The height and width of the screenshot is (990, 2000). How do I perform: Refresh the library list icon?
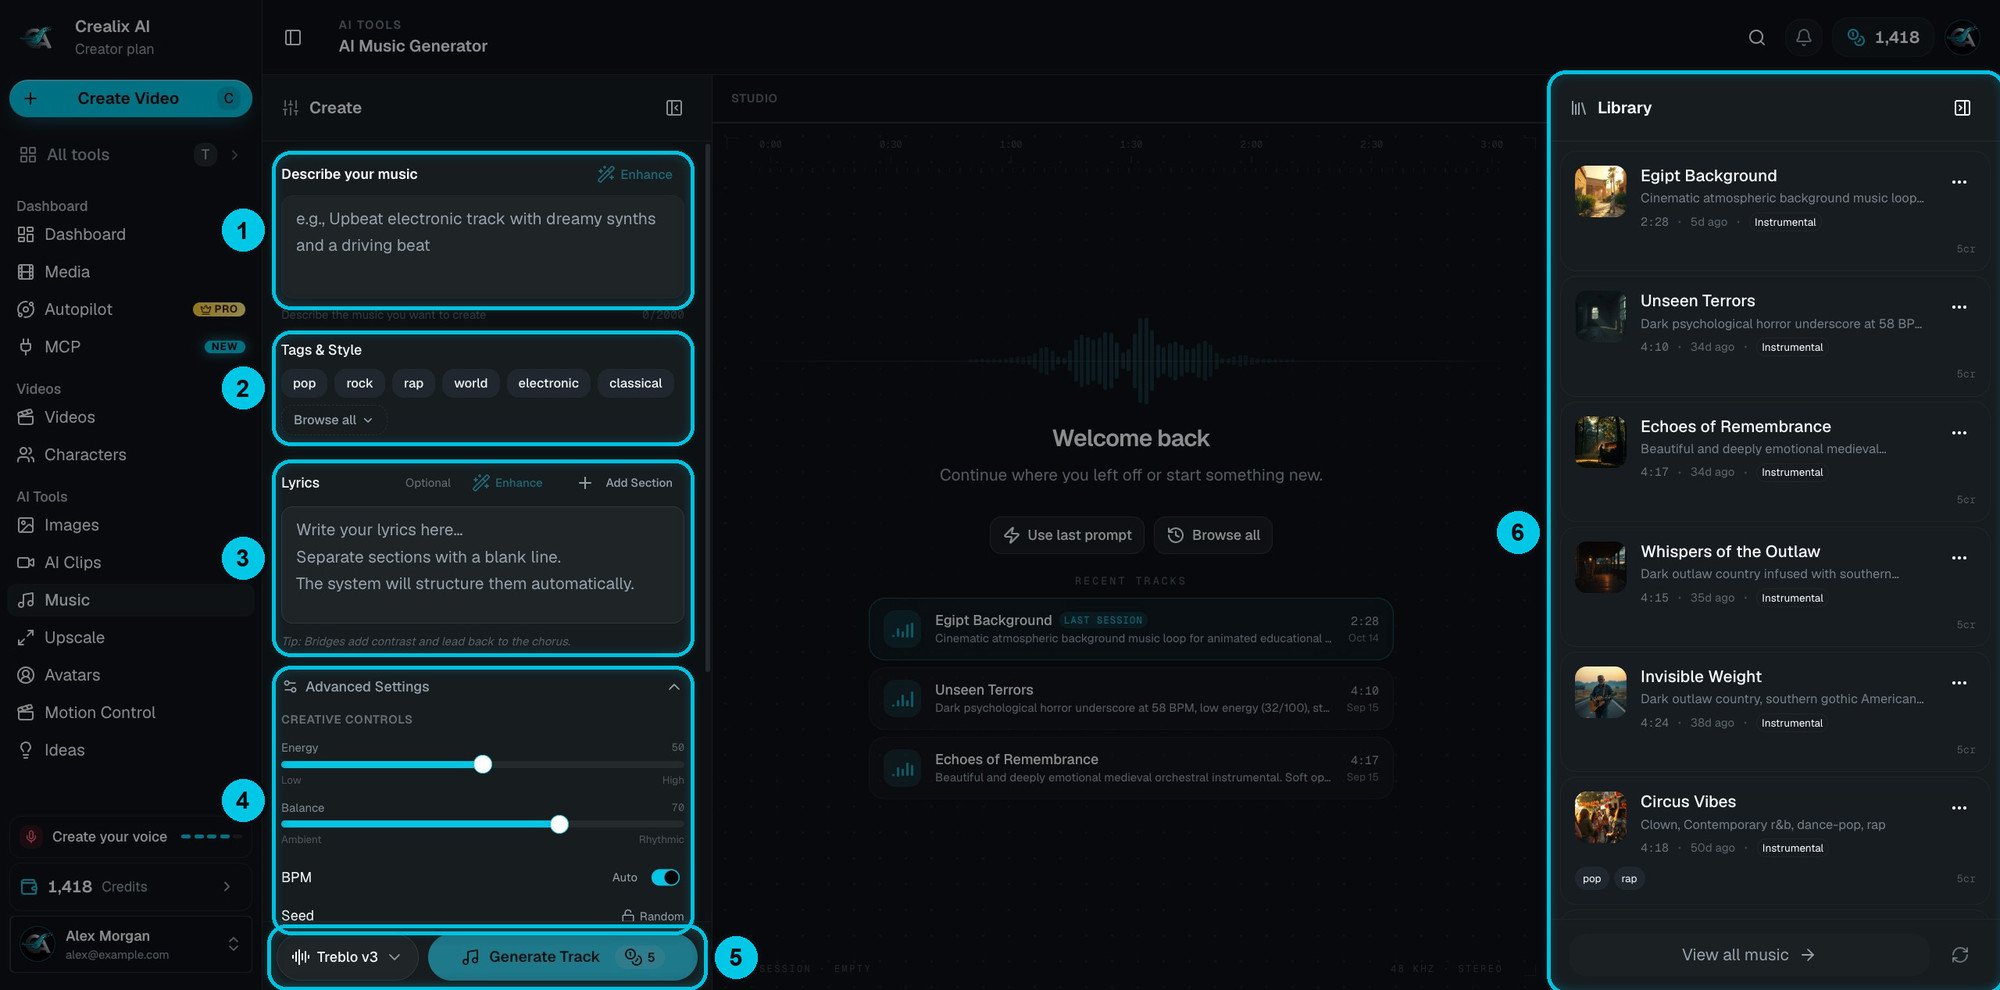(x=1960, y=955)
